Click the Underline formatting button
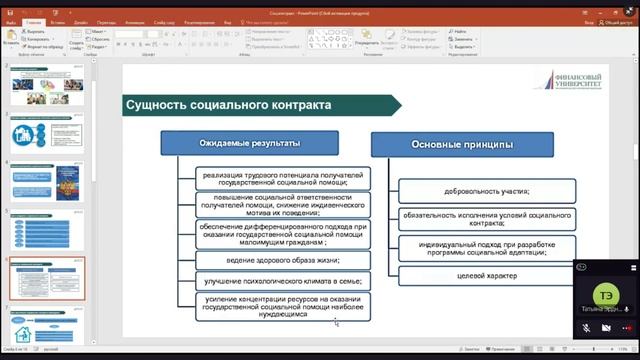The width and height of the screenshot is (640, 360). tap(133, 44)
